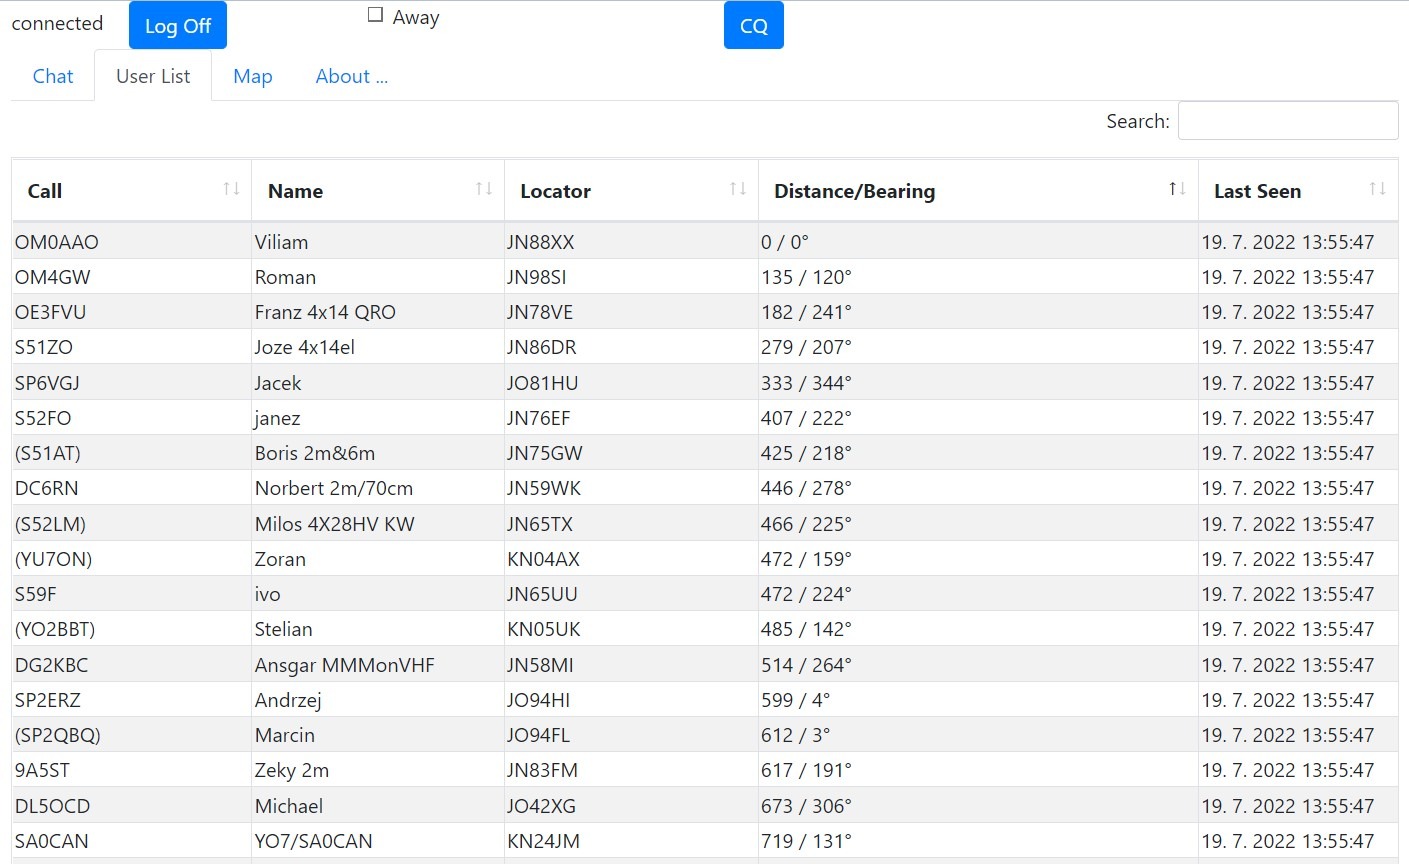Select call sign OM0AAO
This screenshot has width=1409, height=864.
[x=57, y=242]
